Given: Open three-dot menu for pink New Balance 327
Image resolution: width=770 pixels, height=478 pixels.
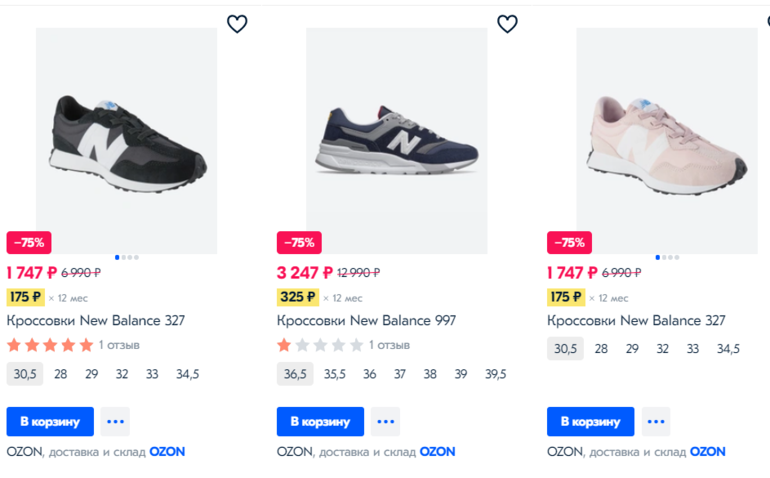Looking at the screenshot, I should 656,421.
